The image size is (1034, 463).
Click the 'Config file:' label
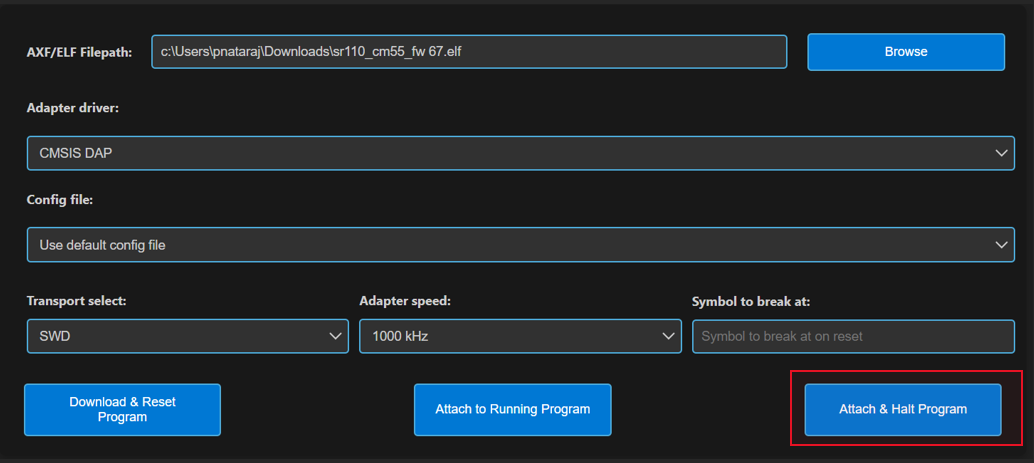(x=60, y=200)
